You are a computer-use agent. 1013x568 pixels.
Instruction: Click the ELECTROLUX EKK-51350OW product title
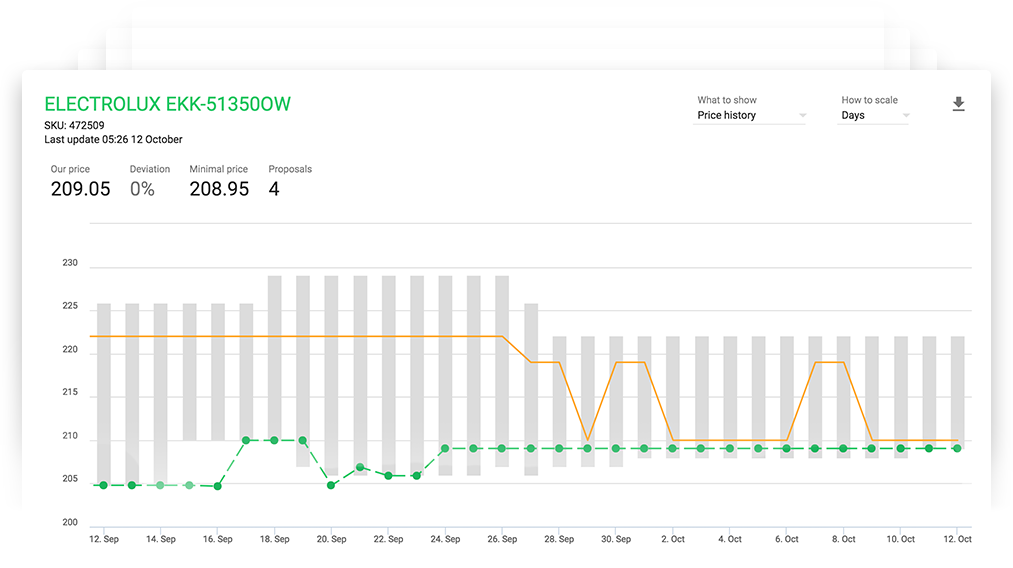point(167,104)
